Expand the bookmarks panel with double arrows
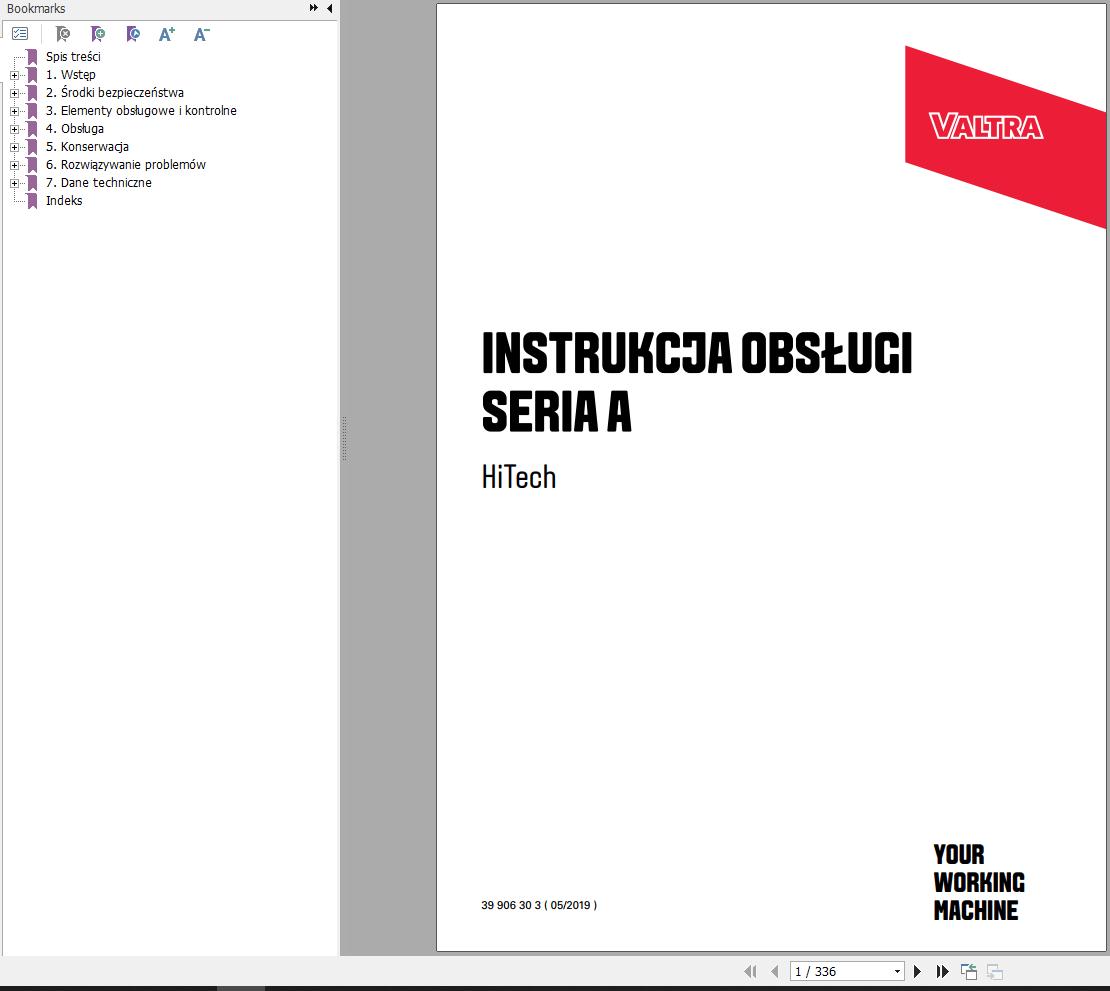This screenshot has height=991, width=1110. (314, 8)
